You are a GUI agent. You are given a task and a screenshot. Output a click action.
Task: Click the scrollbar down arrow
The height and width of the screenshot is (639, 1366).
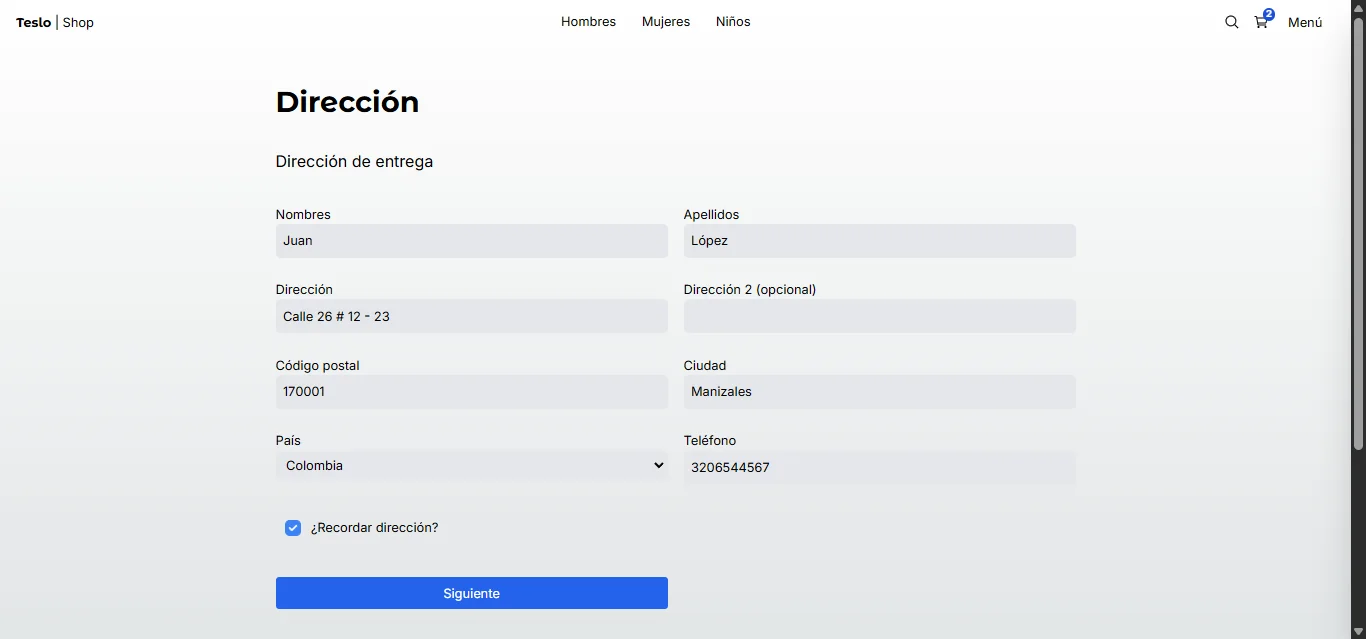(1358, 631)
